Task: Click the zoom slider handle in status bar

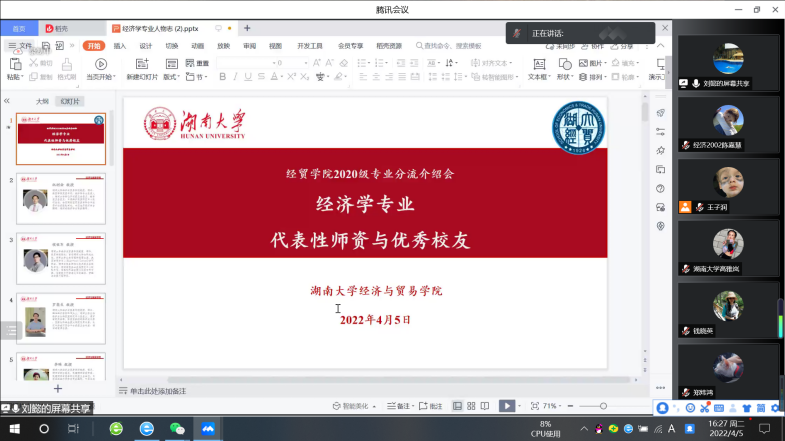Action: [603, 406]
